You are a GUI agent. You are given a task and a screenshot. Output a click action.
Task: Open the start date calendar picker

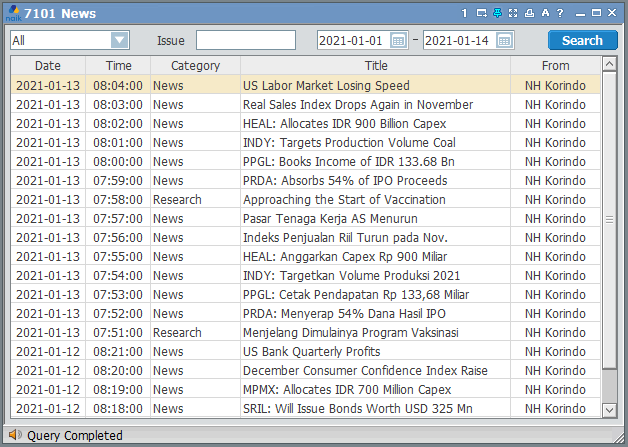(x=398, y=40)
